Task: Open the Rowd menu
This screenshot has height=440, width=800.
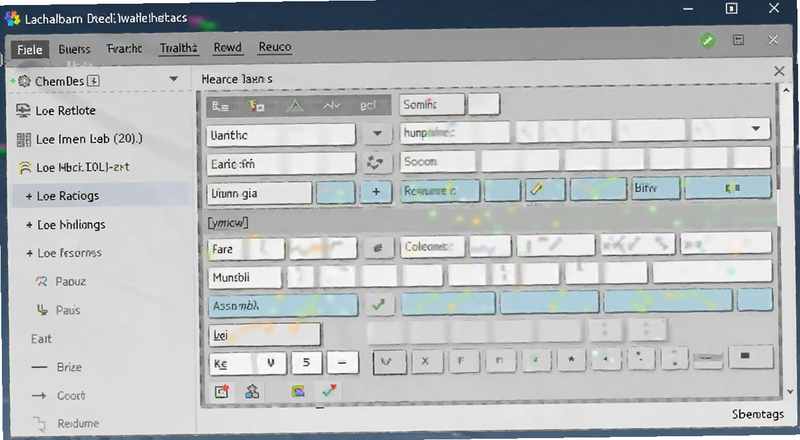Action: [x=228, y=47]
